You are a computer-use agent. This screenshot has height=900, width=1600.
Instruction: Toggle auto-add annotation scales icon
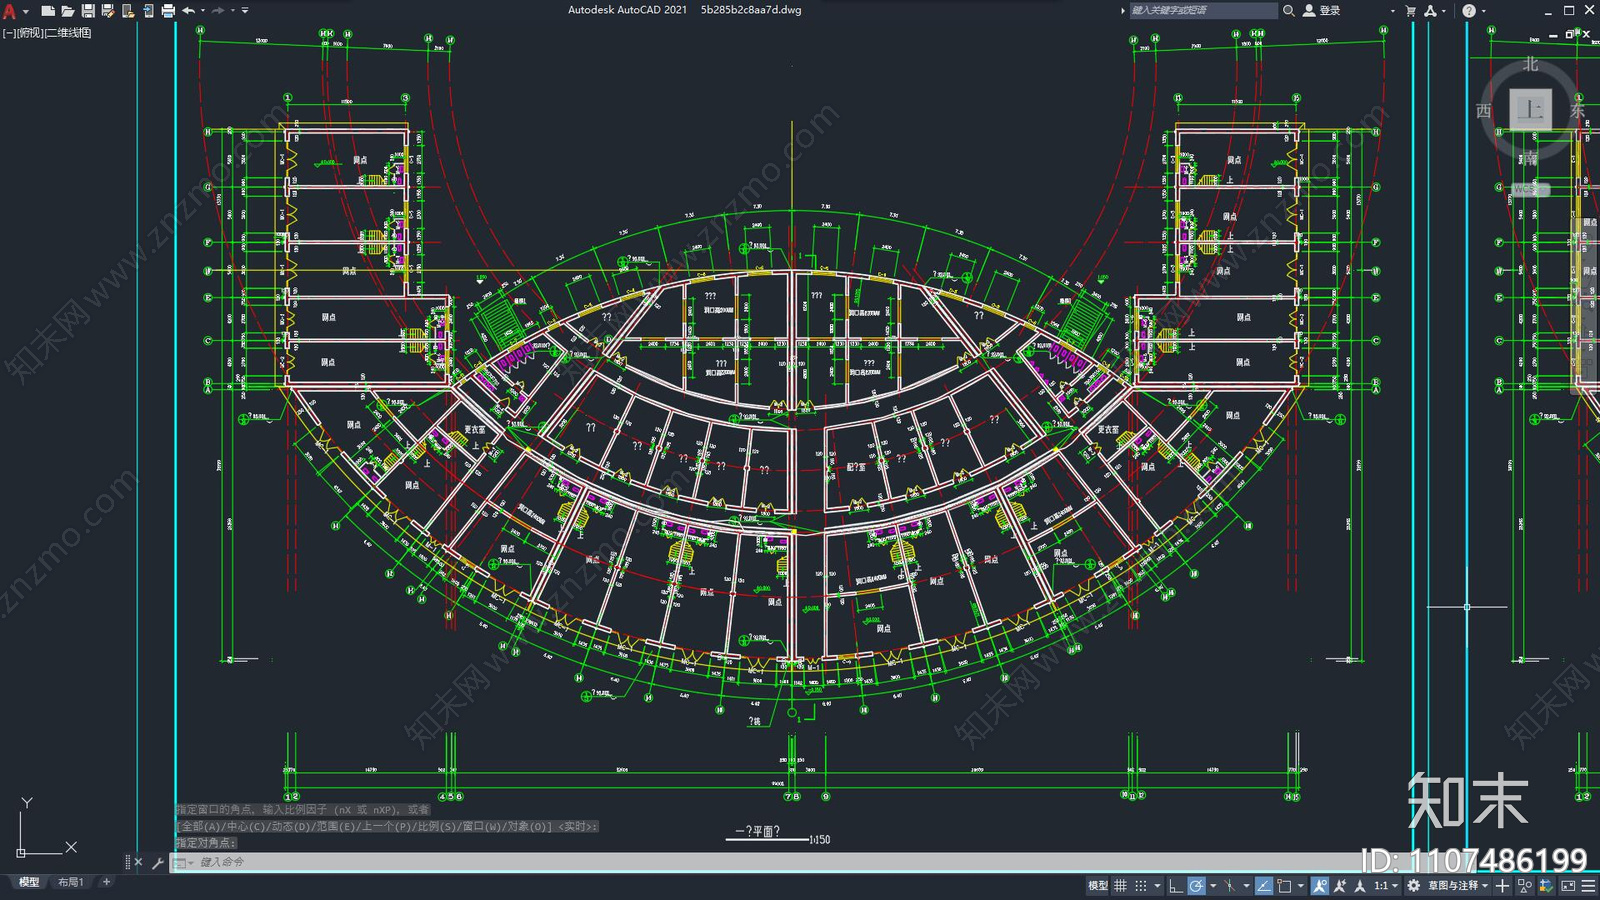pos(1340,885)
